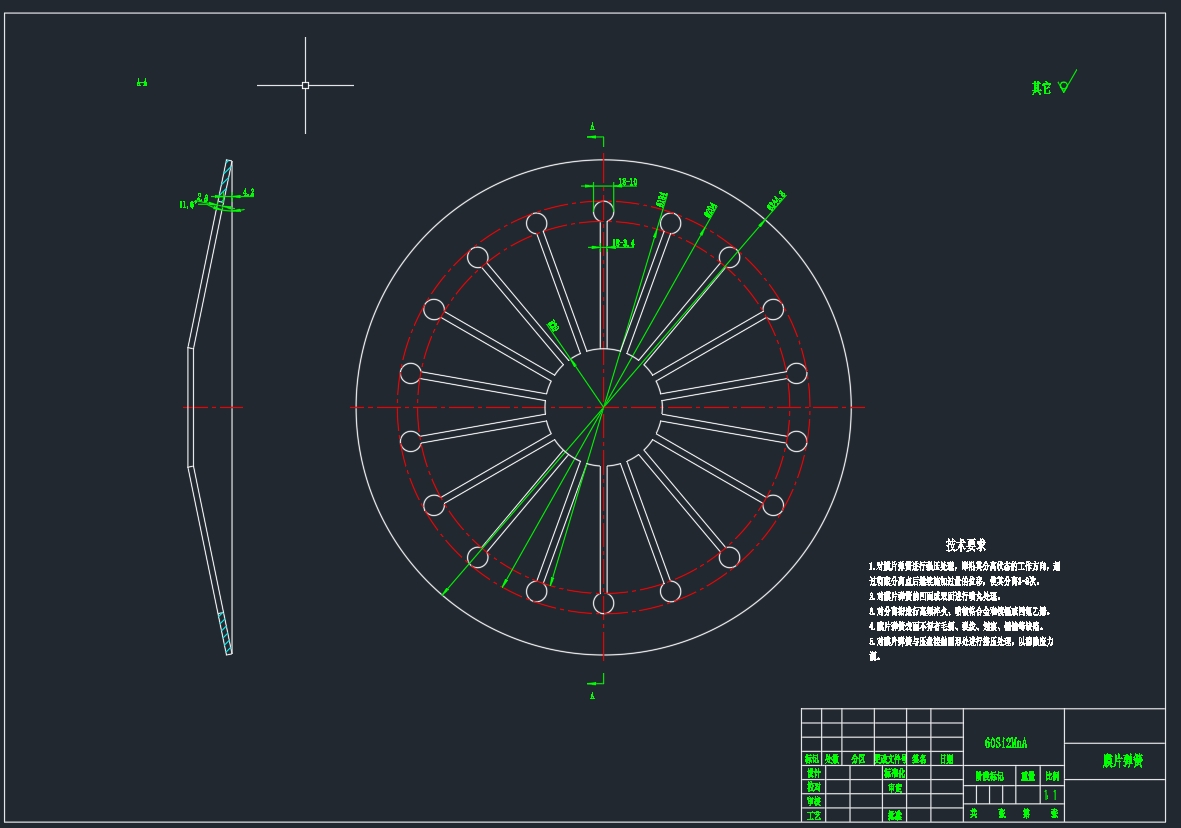
Task: Click the 审核 row label
Action: click(x=813, y=801)
